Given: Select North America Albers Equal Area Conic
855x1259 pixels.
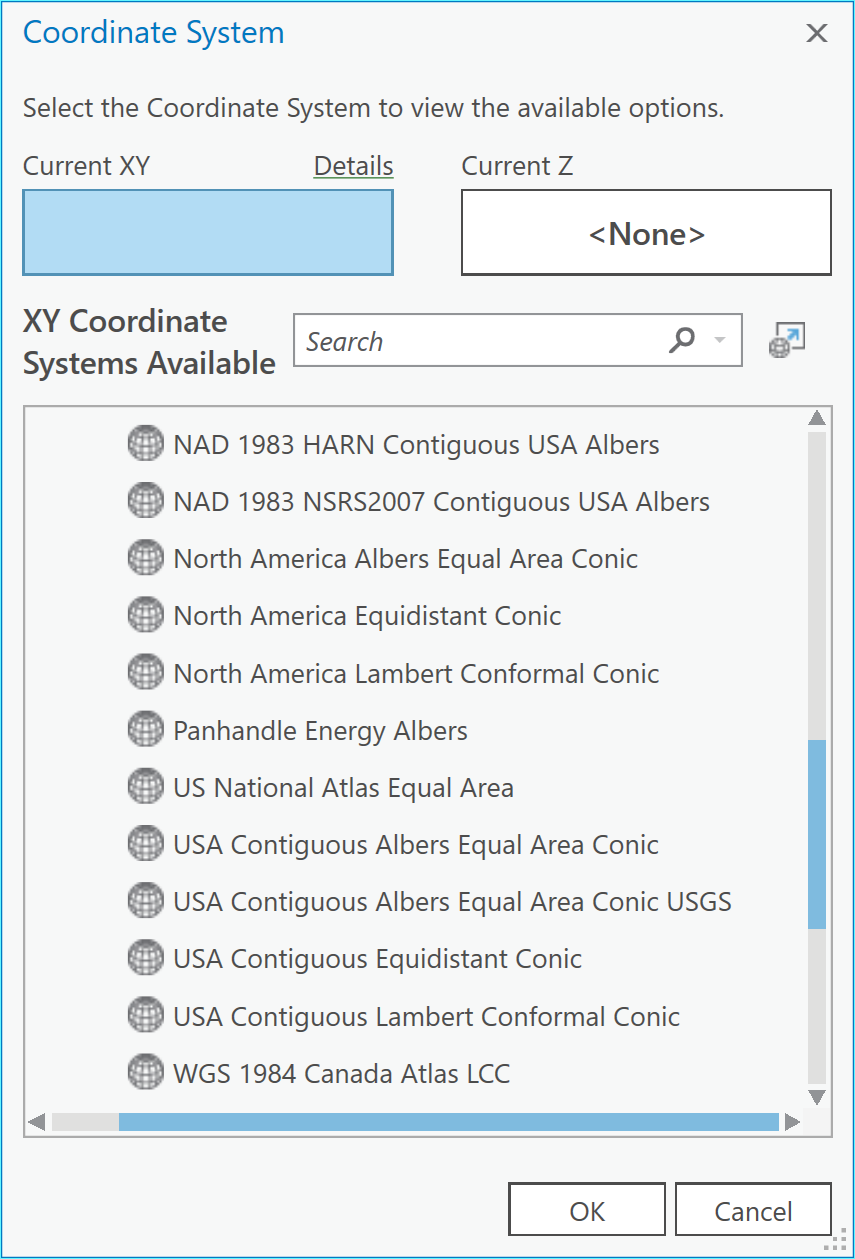Looking at the screenshot, I should click(405, 558).
